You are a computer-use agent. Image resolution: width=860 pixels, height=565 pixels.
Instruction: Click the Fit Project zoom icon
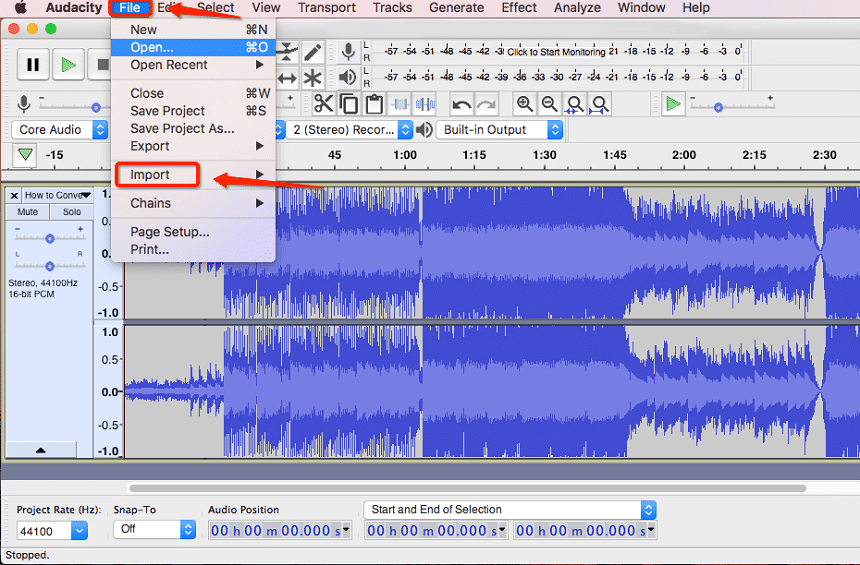[600, 104]
